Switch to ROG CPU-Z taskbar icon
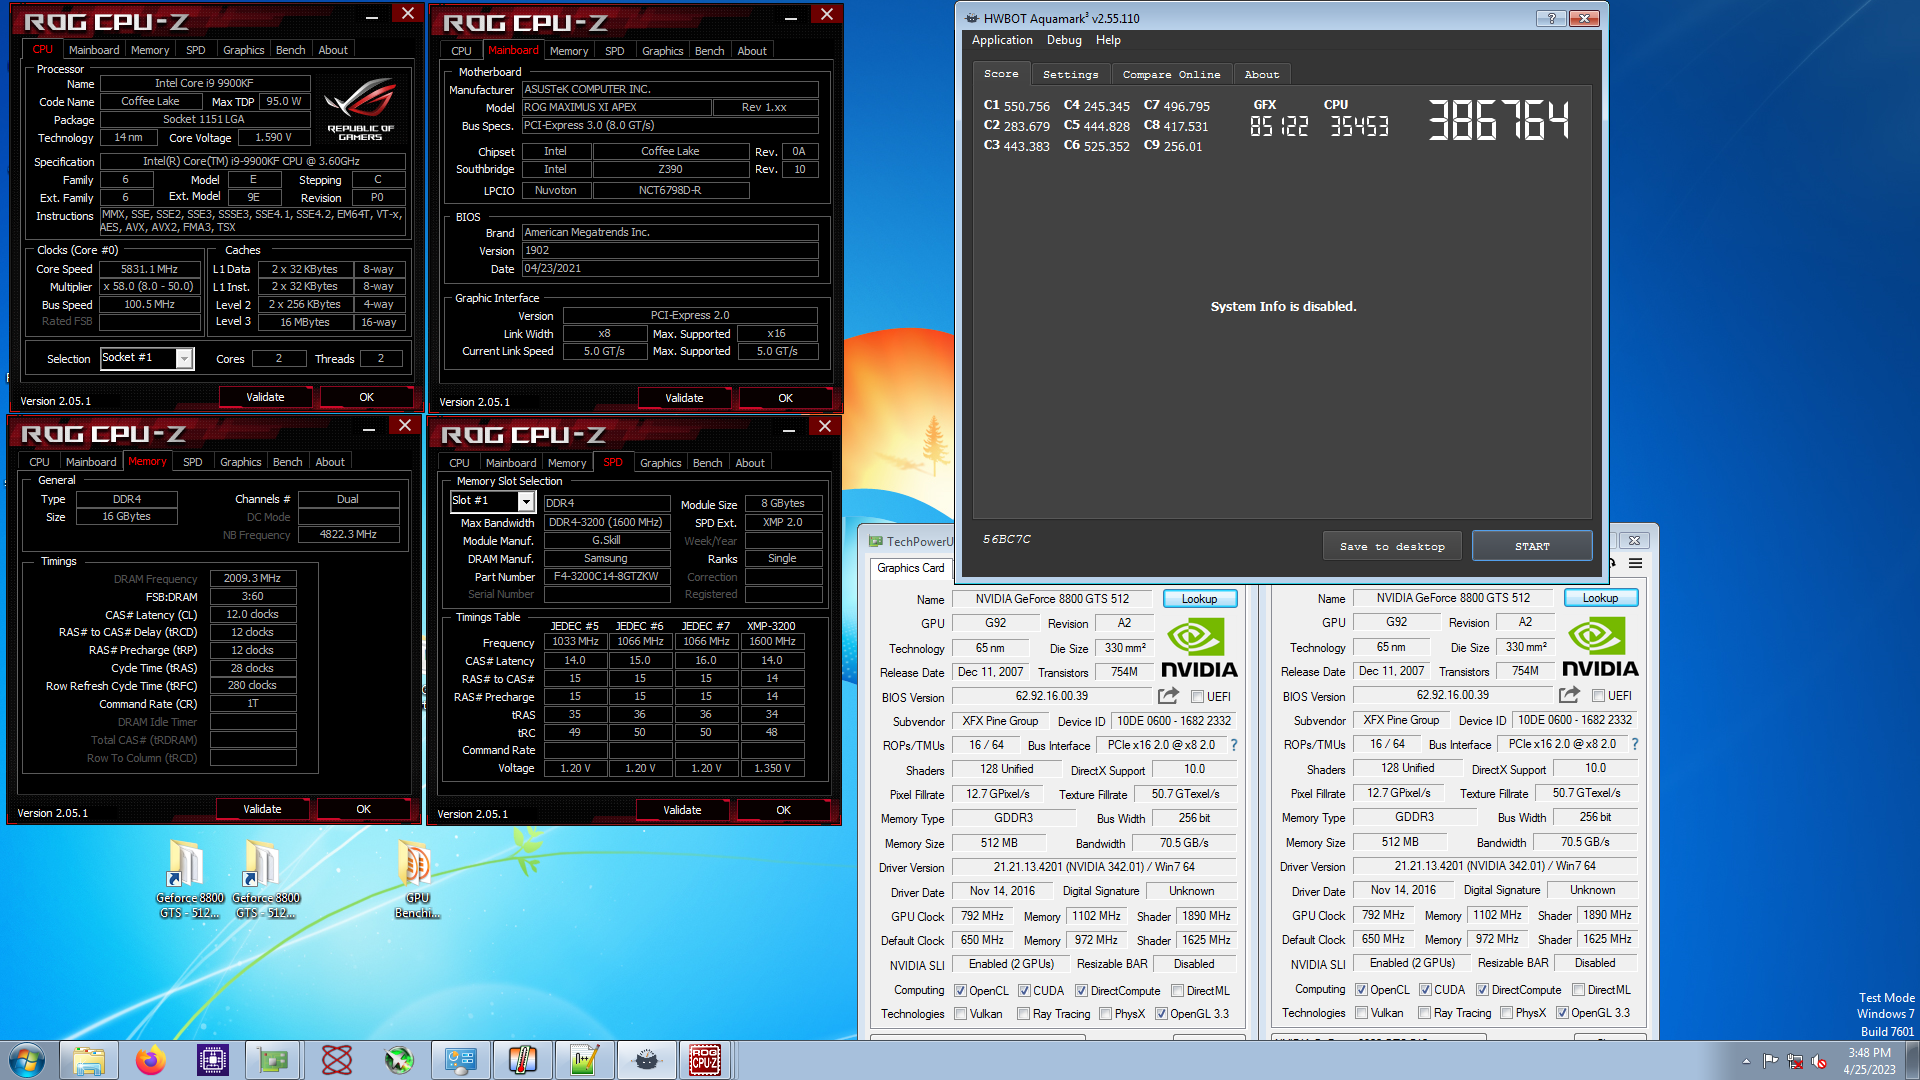This screenshot has height=1080, width=1920. 706,1060
